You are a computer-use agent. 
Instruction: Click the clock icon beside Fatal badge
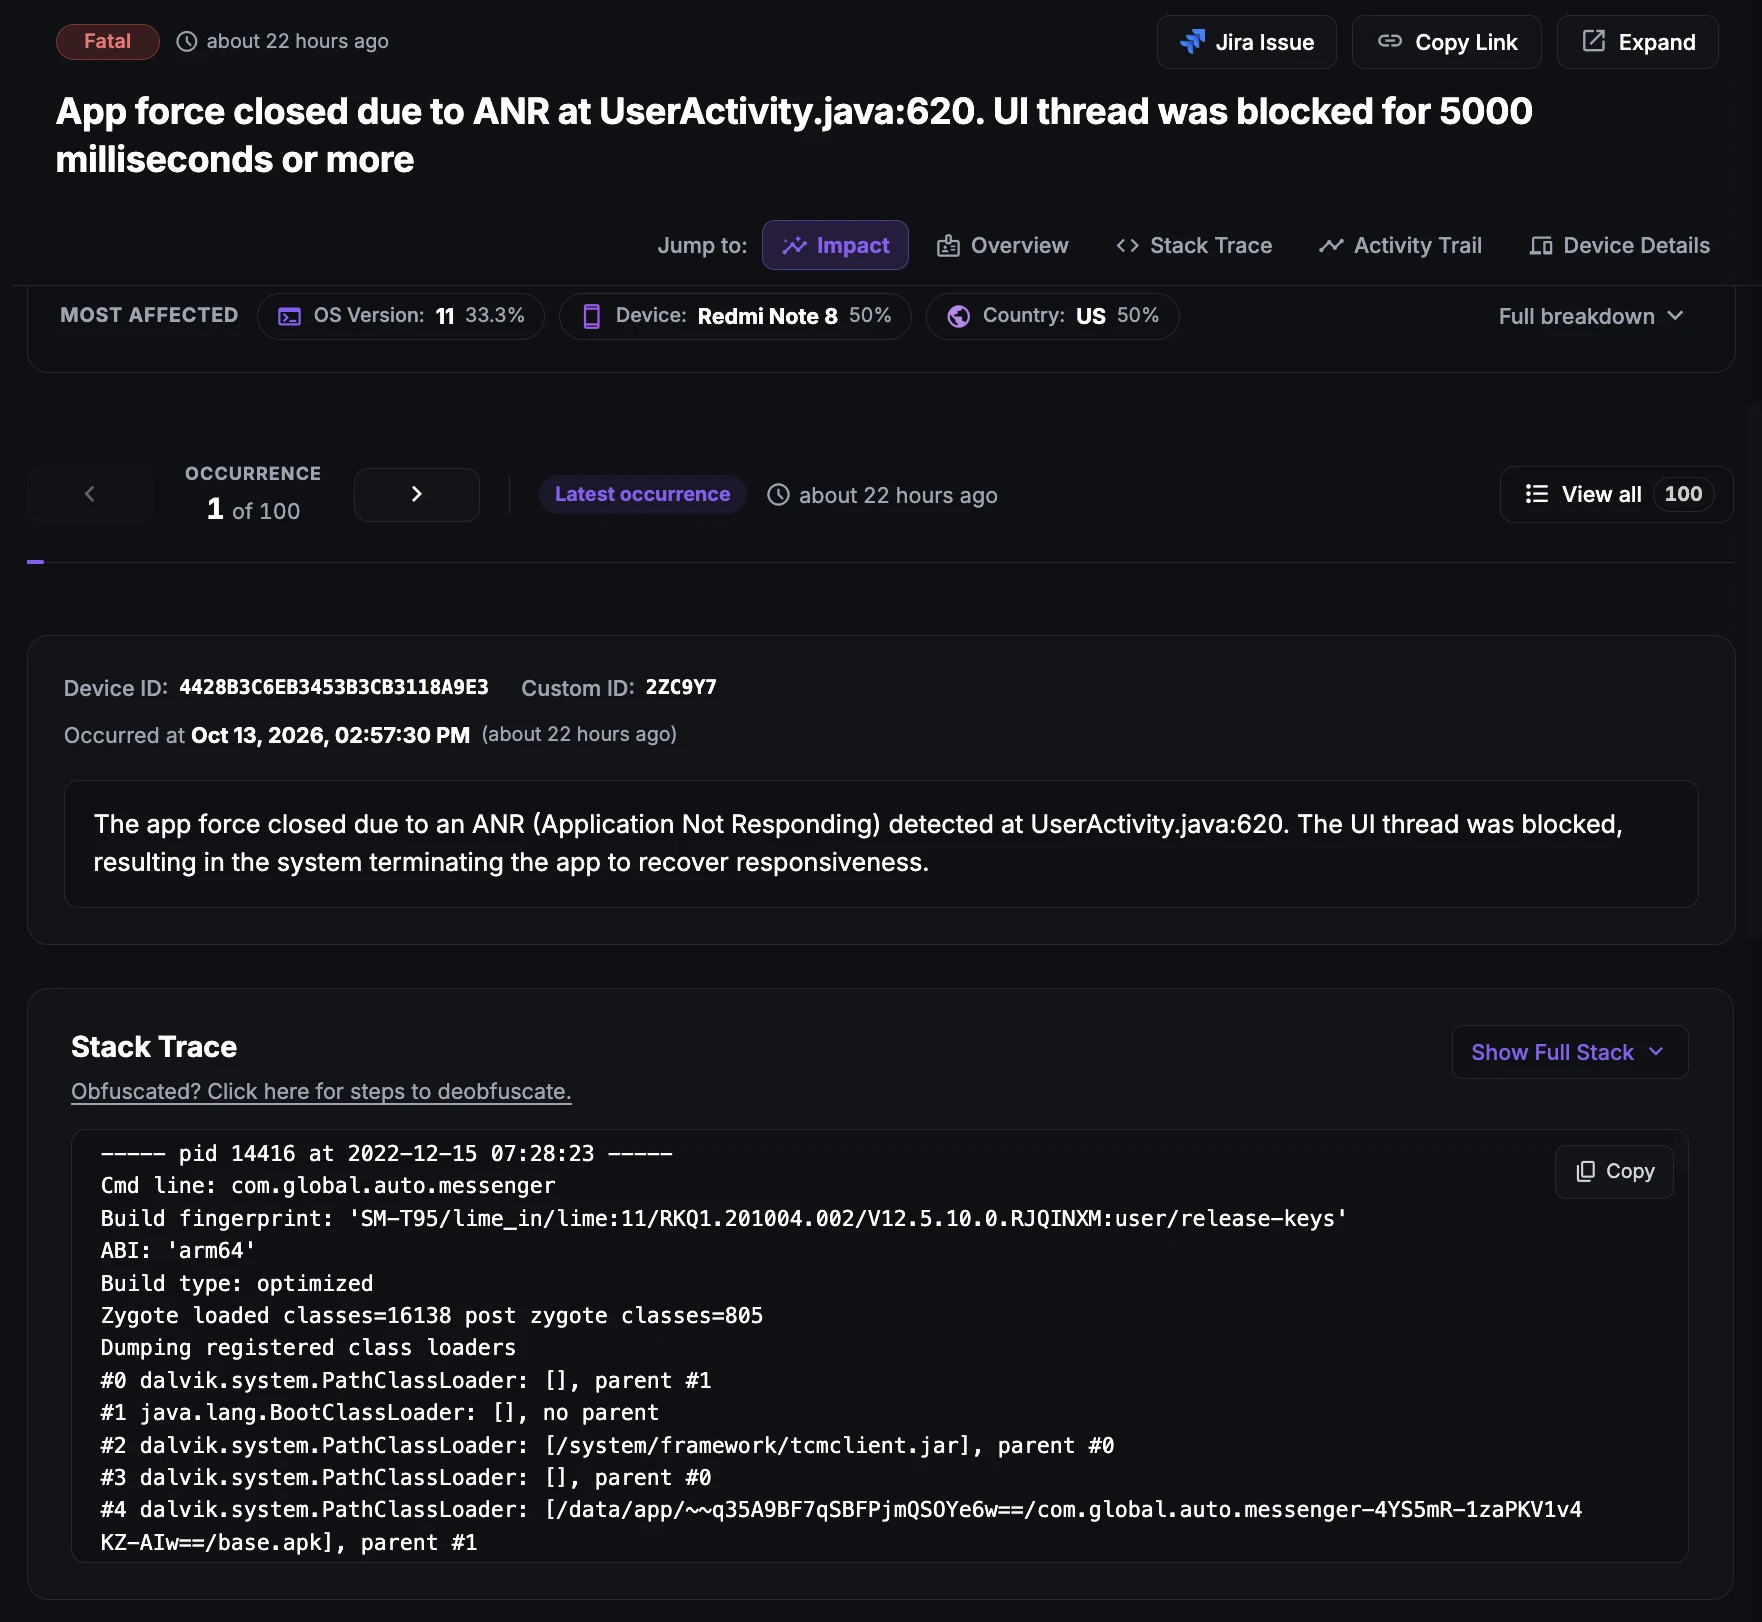[x=187, y=41]
